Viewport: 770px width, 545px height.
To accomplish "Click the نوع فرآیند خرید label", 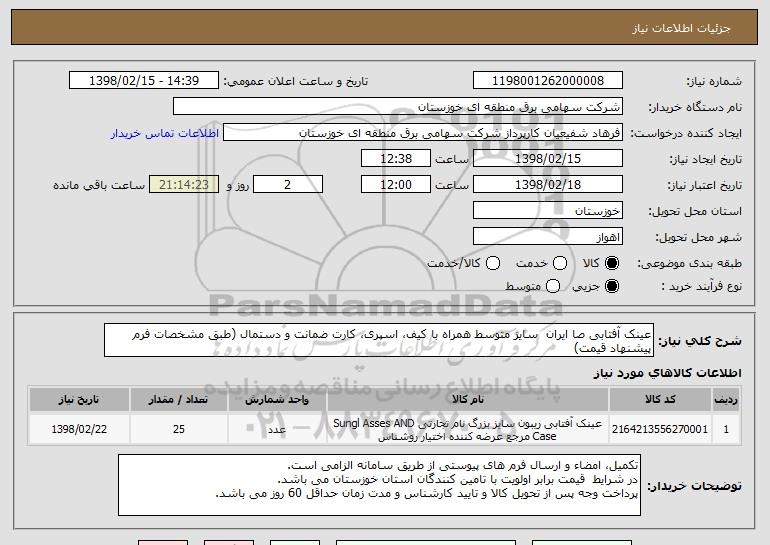I will pyautogui.click(x=701, y=287).
